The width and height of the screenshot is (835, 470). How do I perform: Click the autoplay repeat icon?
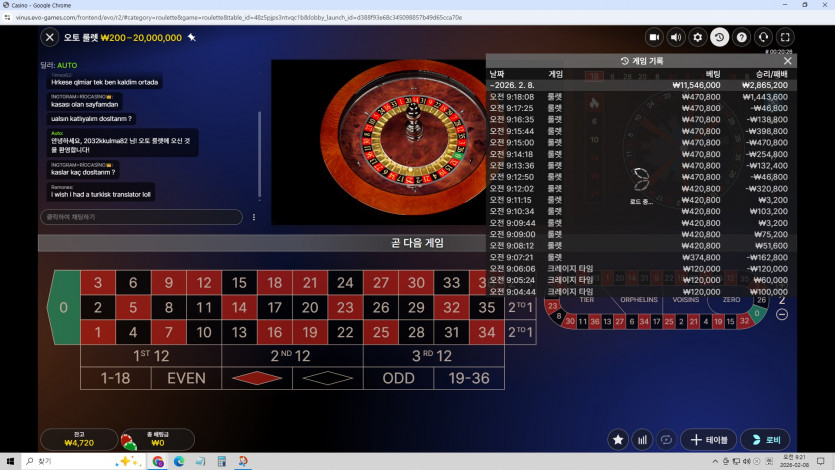[x=666, y=439]
